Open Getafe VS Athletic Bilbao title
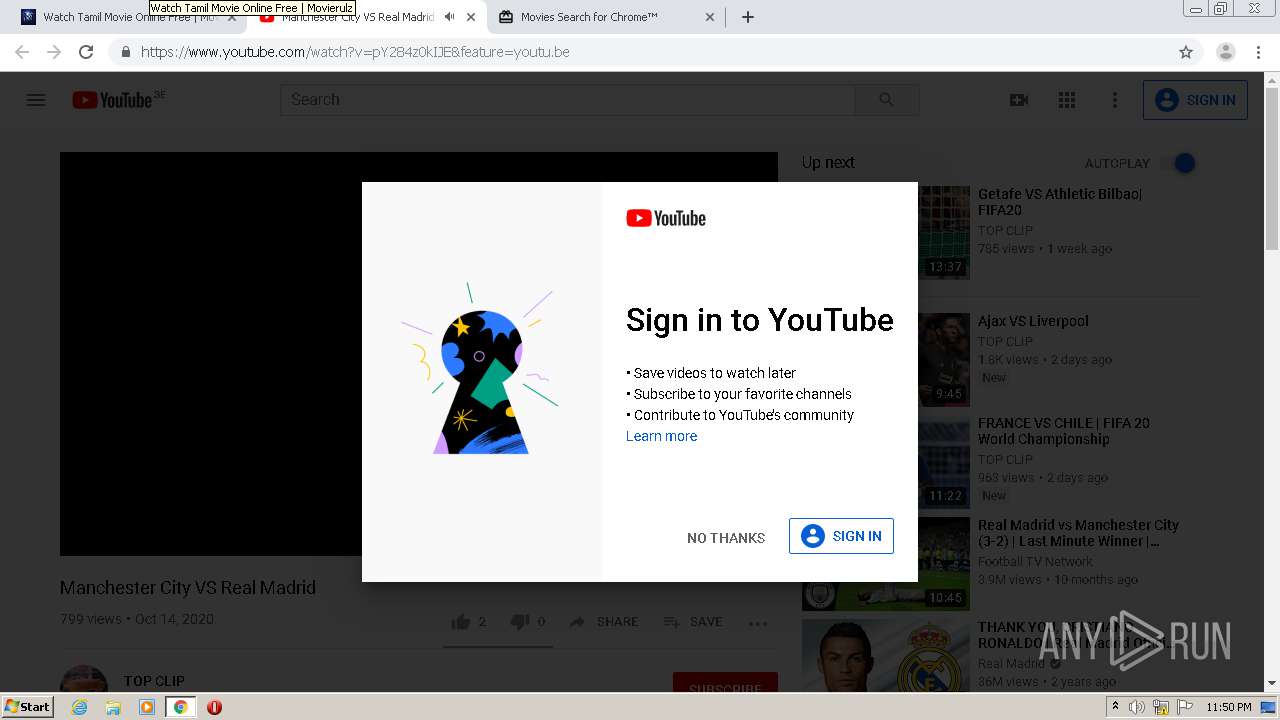Viewport: 1280px width, 720px height. point(1060,202)
